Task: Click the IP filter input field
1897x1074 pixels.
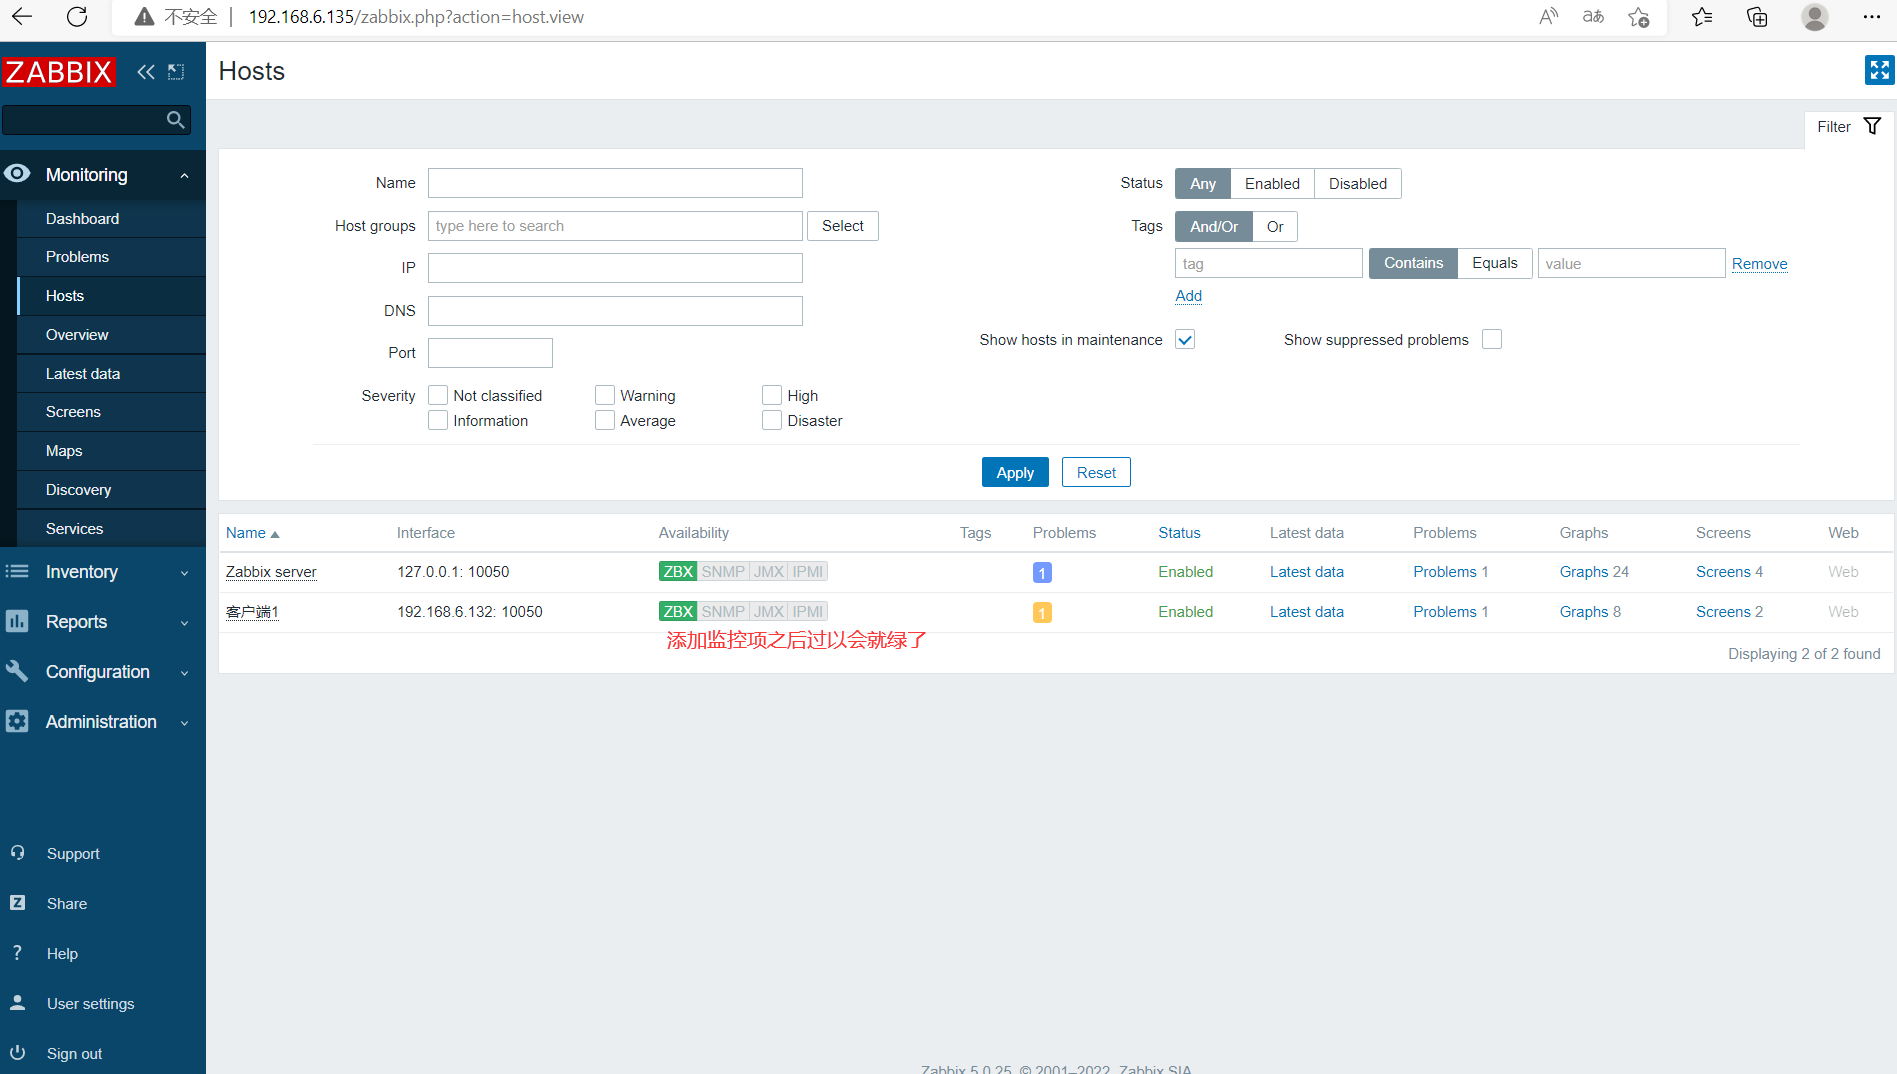Action: 615,268
